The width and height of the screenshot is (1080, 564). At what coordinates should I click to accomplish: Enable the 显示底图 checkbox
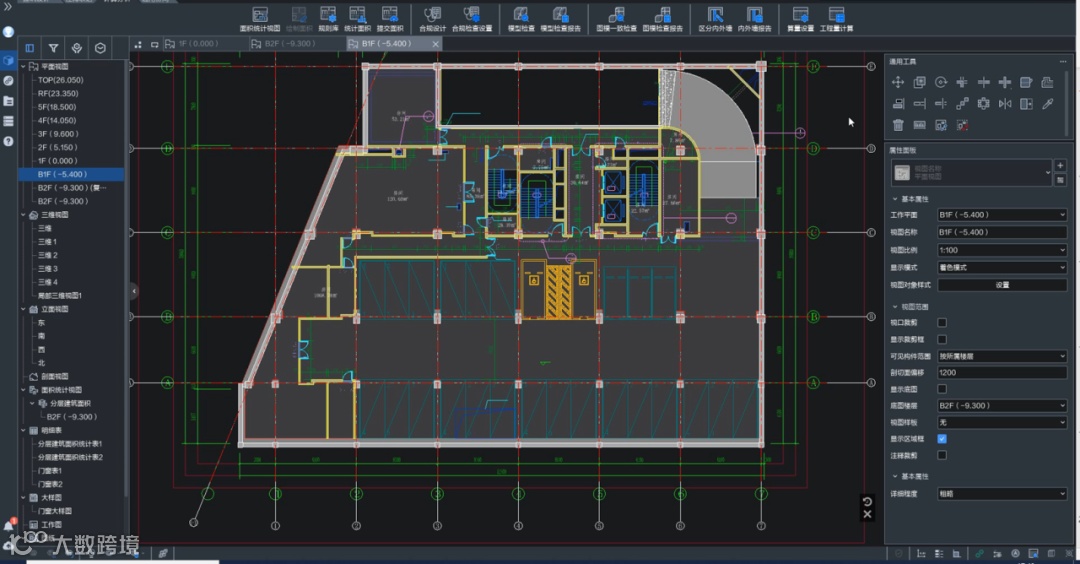(x=942, y=389)
